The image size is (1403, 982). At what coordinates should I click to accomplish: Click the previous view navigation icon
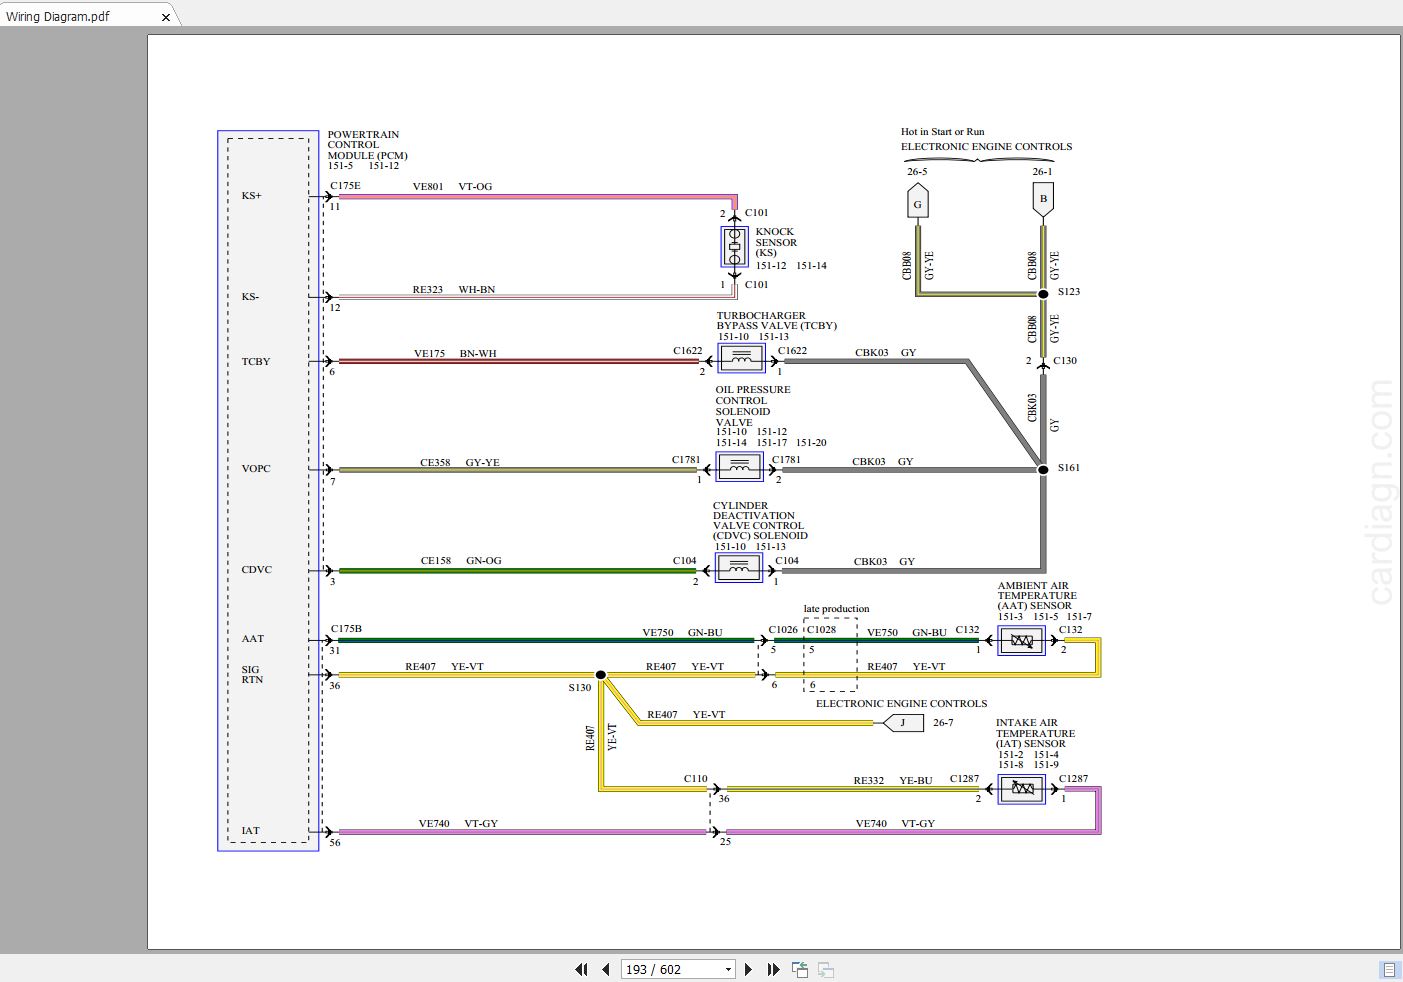[x=800, y=969]
